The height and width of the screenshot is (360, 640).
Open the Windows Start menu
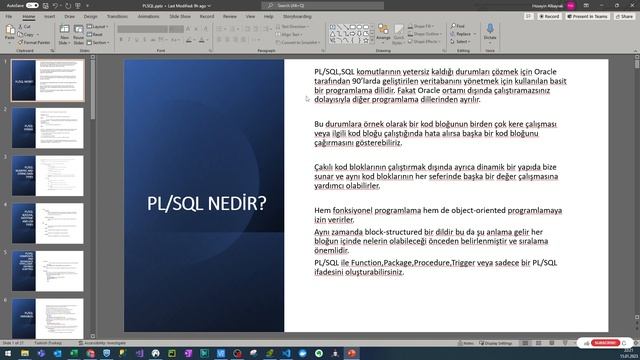pos(8,353)
